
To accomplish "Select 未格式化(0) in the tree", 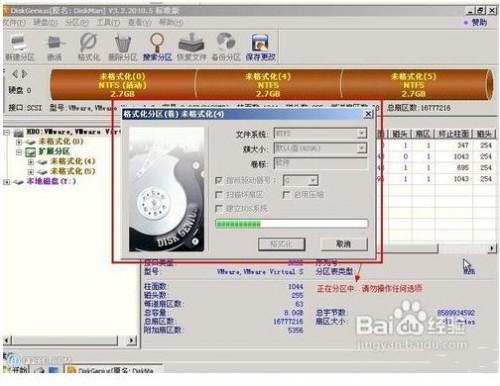I will 61,141.
